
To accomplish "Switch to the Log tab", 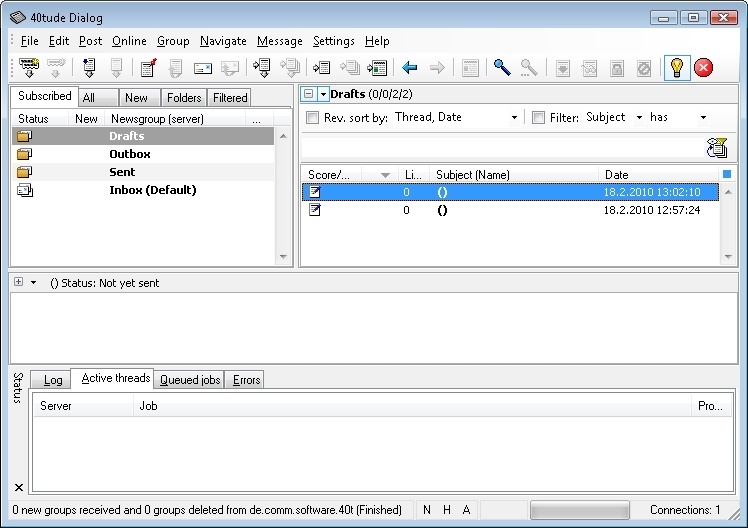I will click(x=53, y=380).
